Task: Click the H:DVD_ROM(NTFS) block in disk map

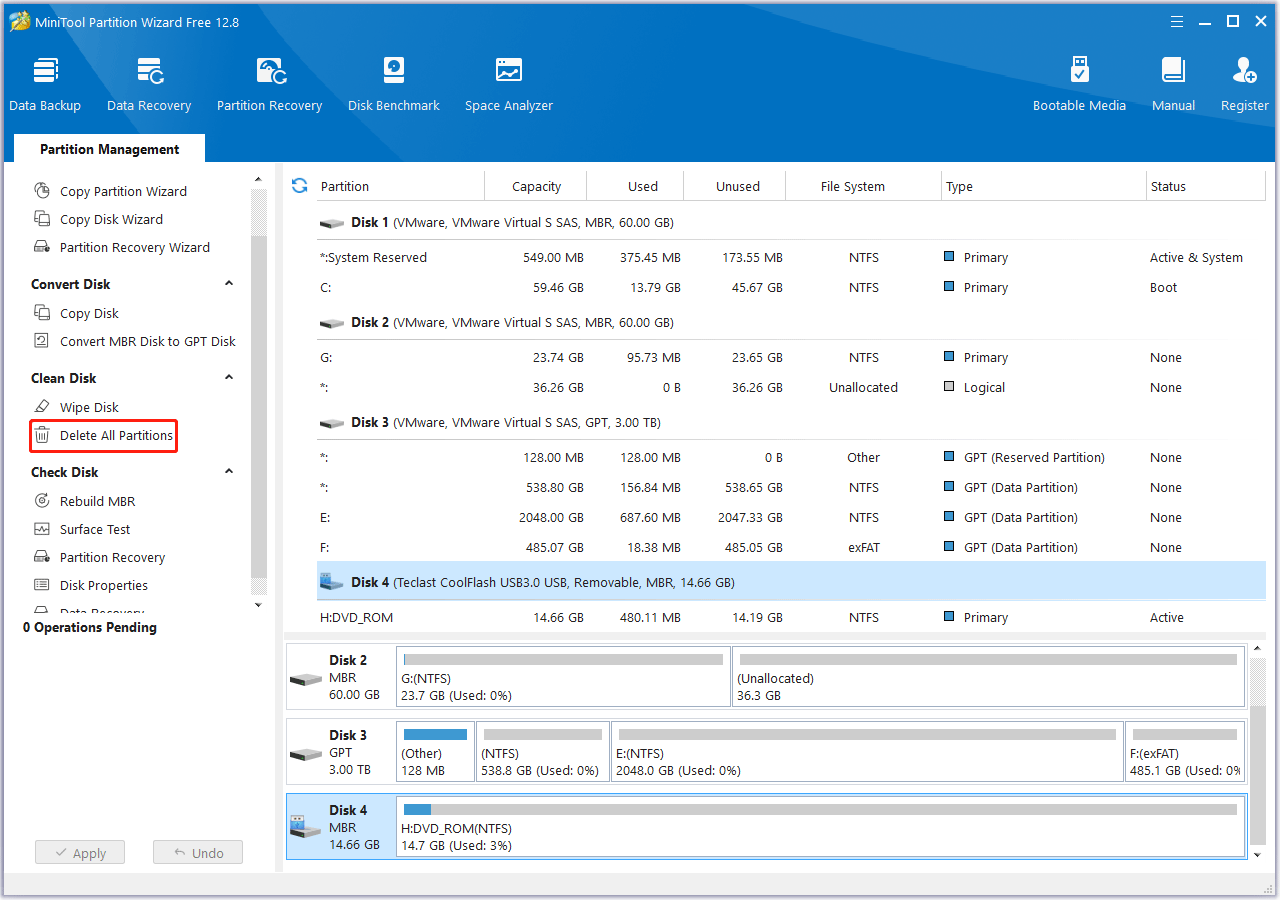Action: 820,827
